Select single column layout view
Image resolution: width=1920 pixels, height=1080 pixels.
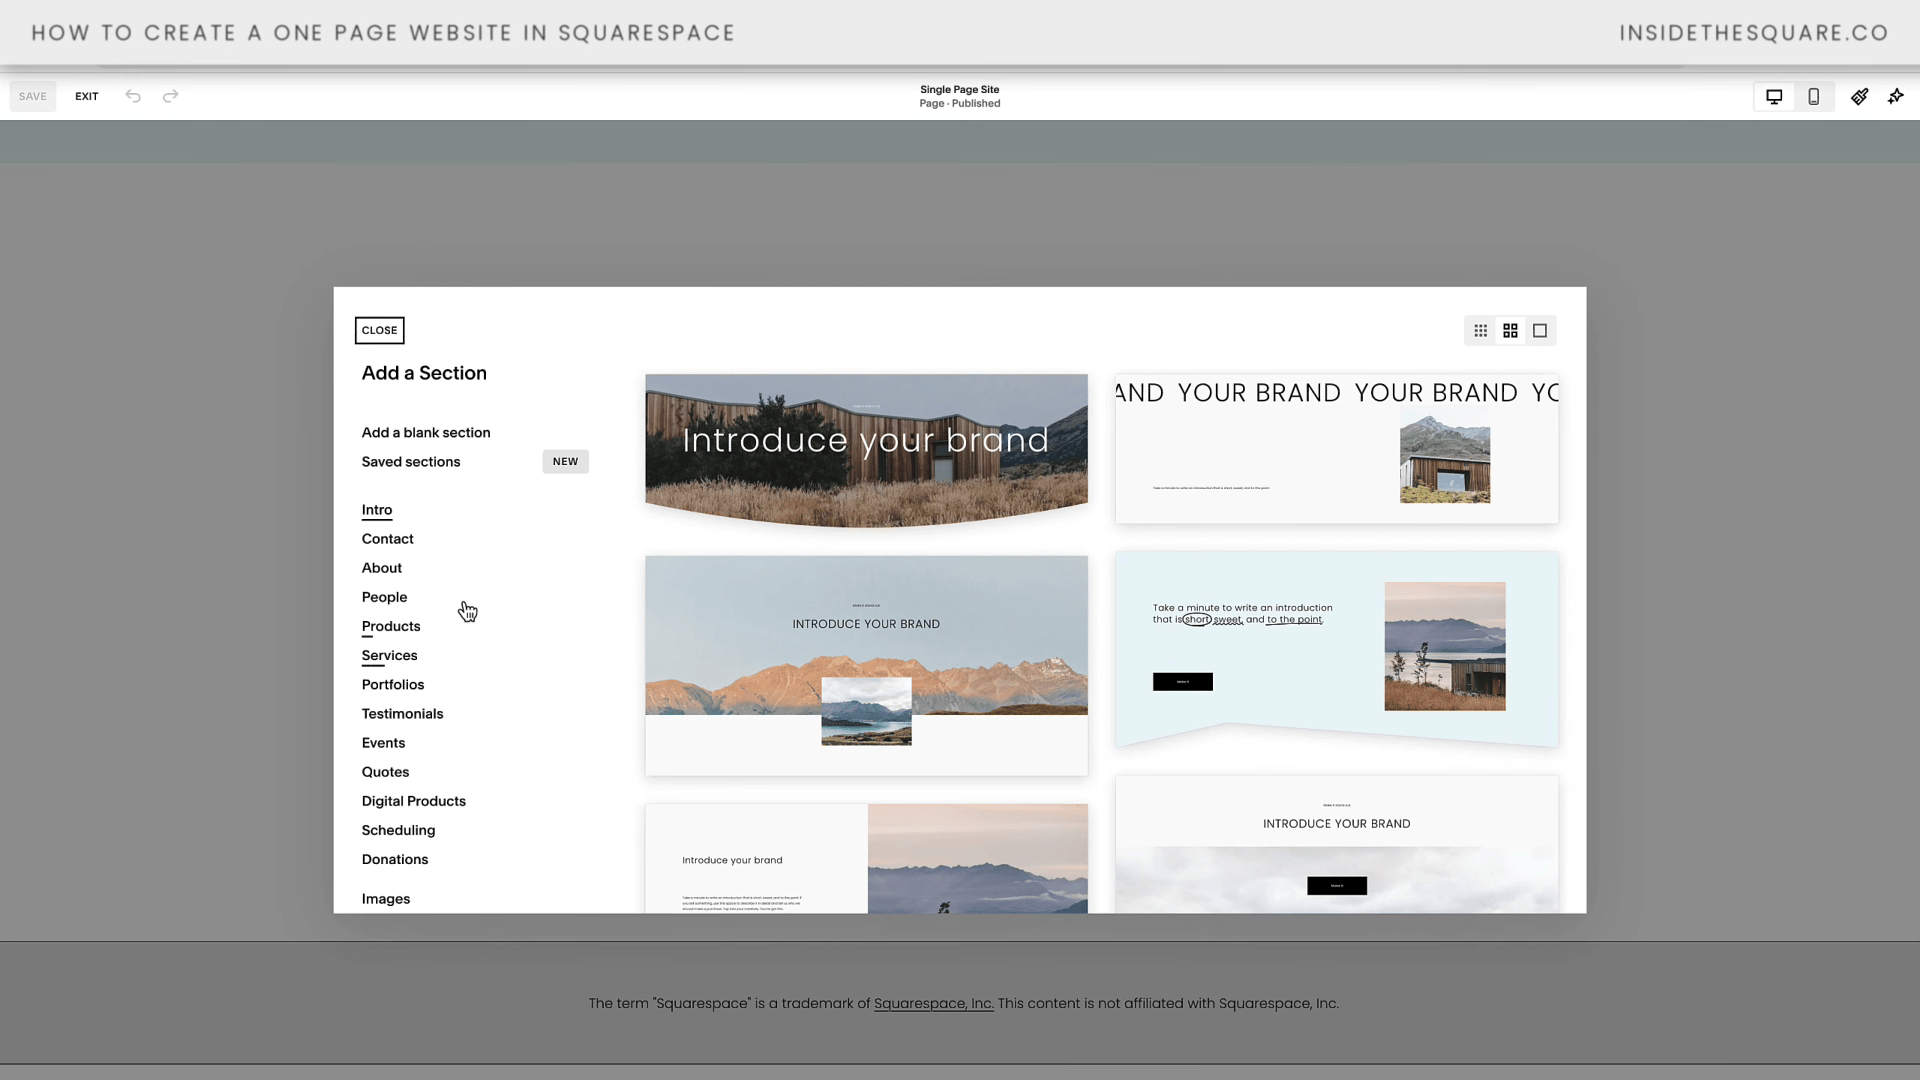pyautogui.click(x=1540, y=331)
